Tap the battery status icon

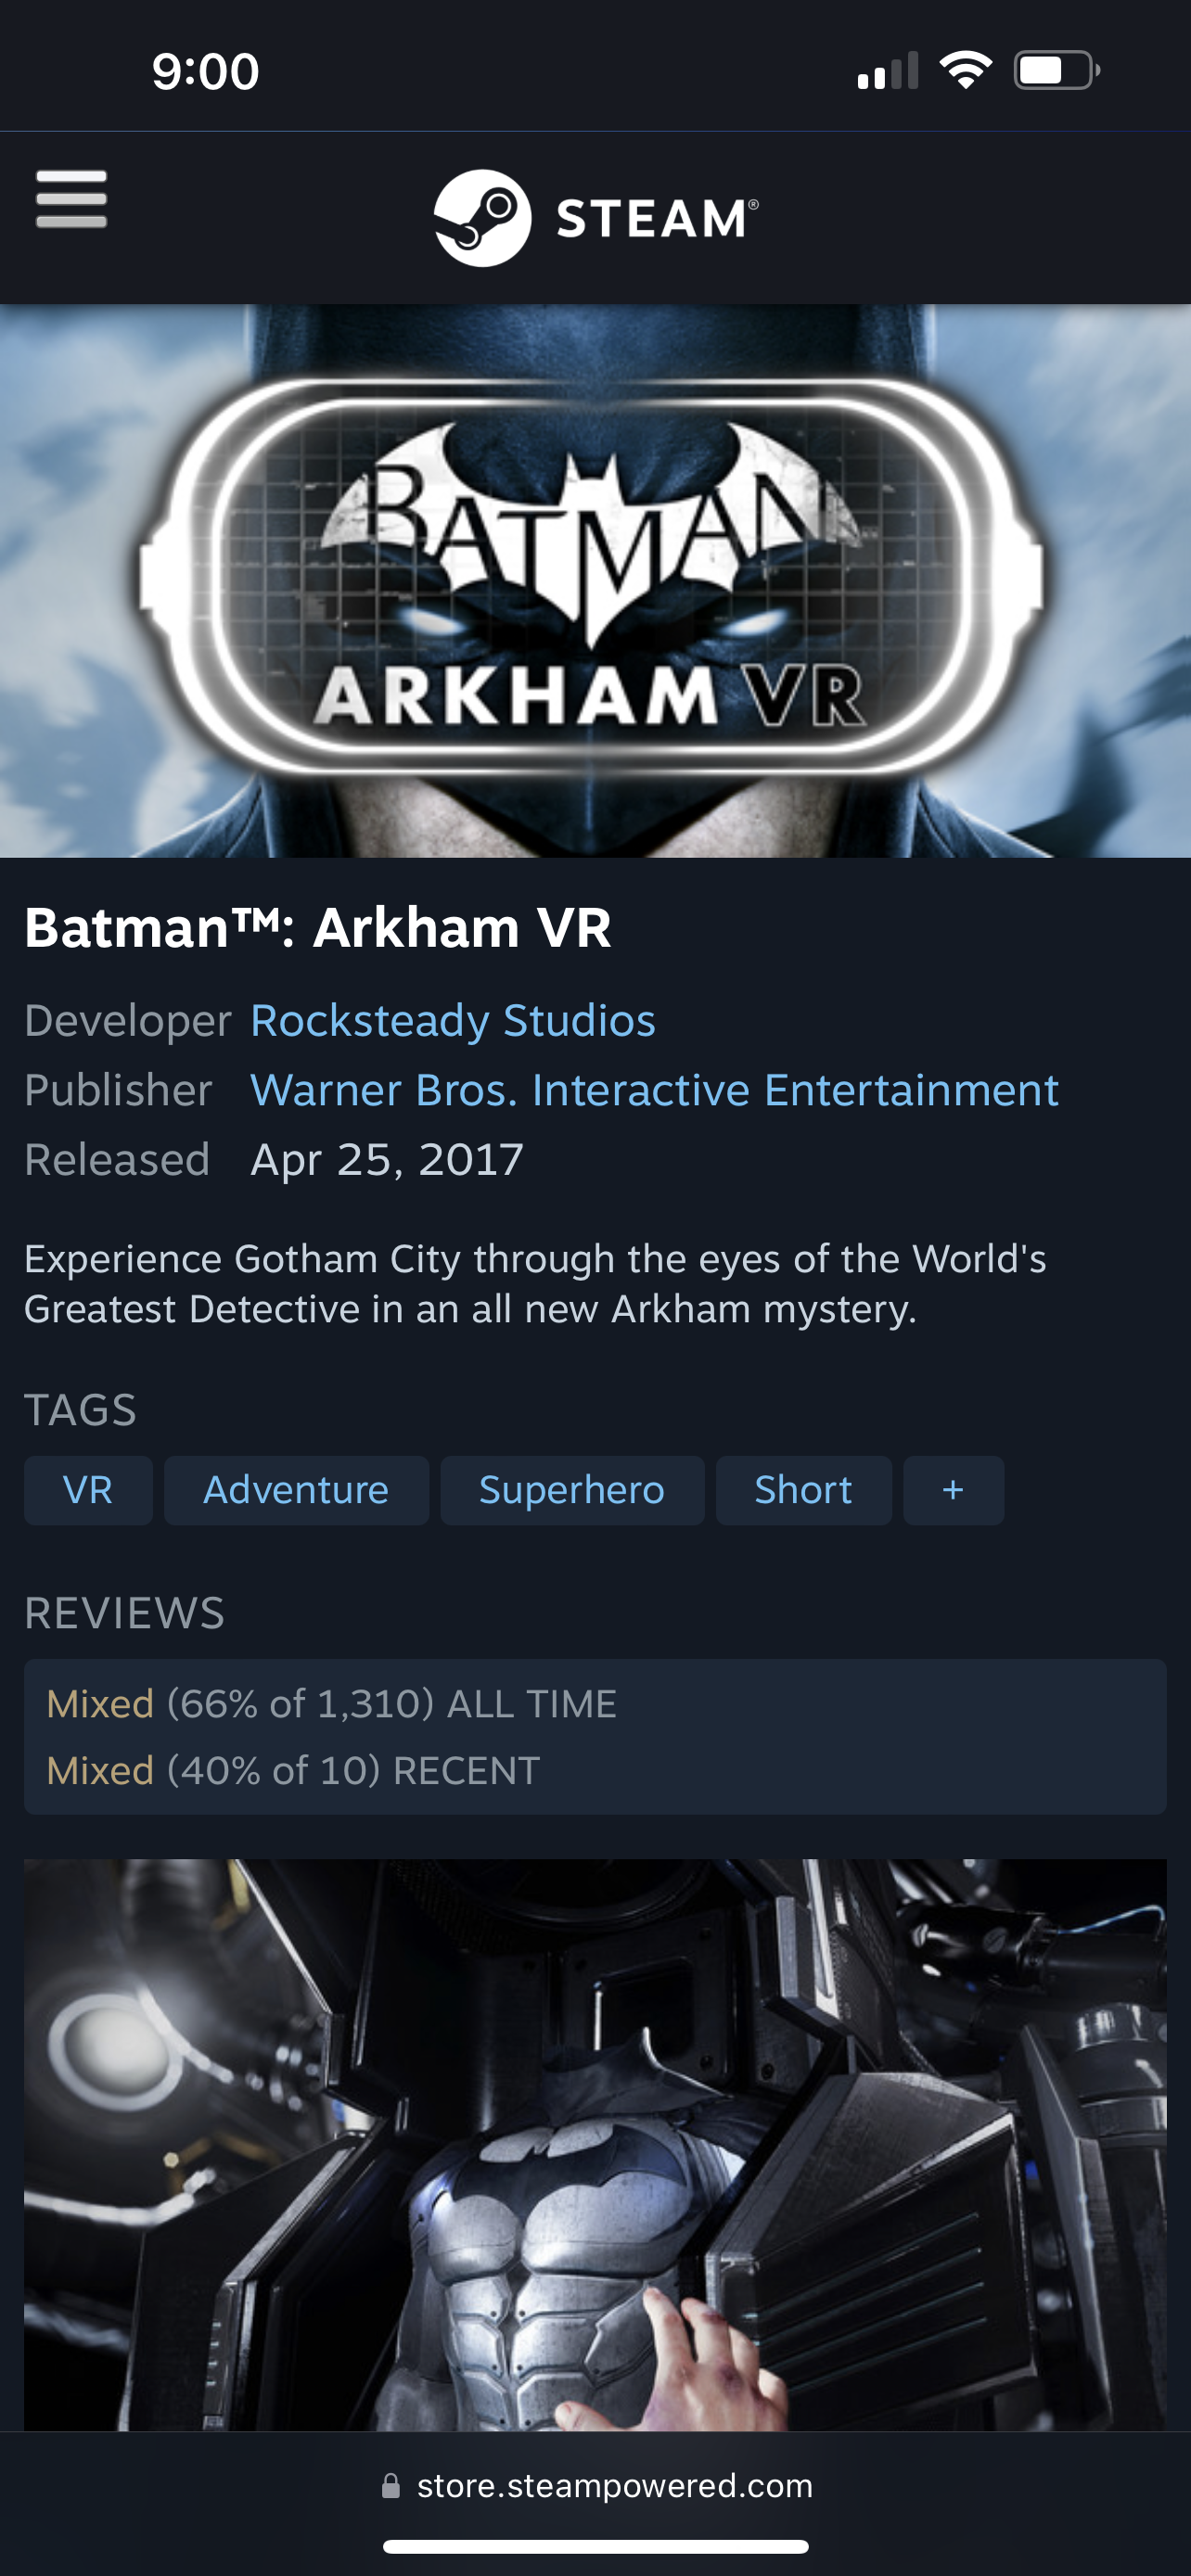(1057, 71)
